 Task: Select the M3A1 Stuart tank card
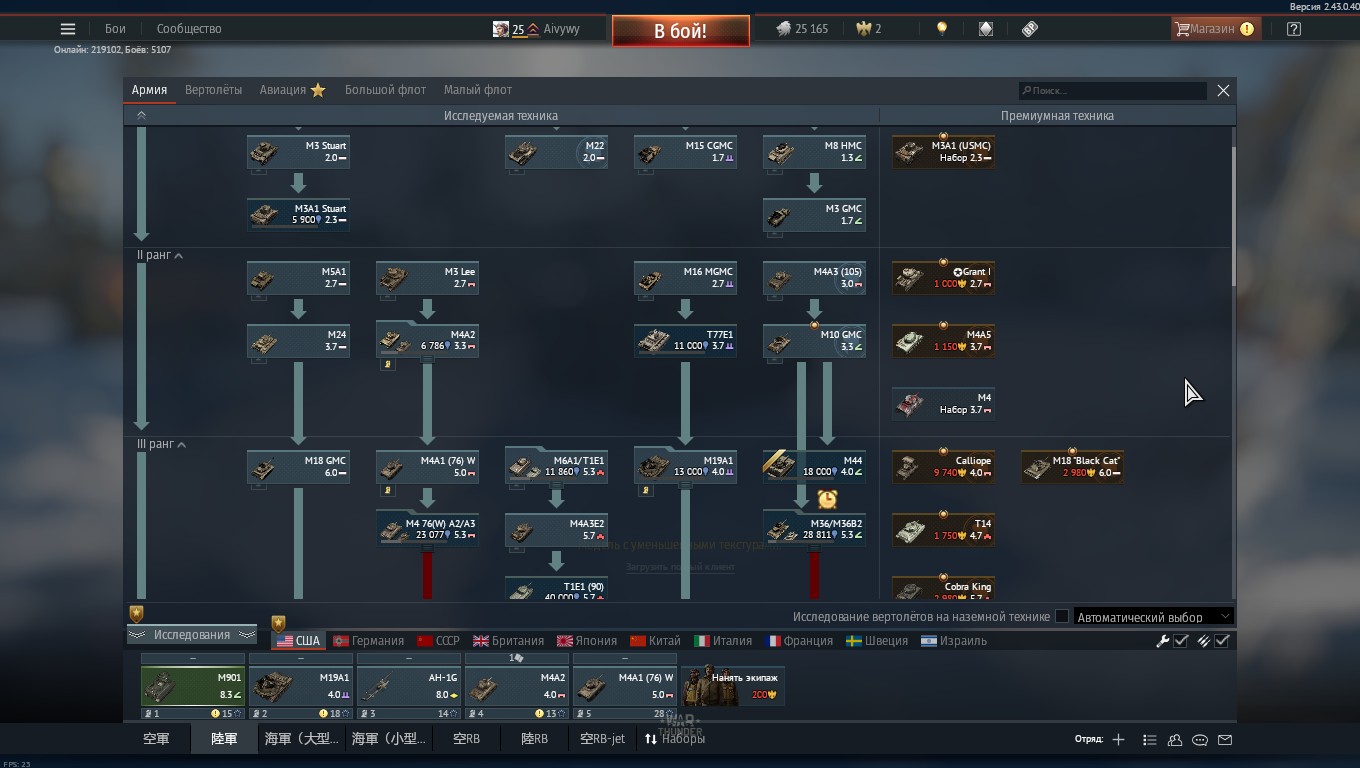pos(298,215)
